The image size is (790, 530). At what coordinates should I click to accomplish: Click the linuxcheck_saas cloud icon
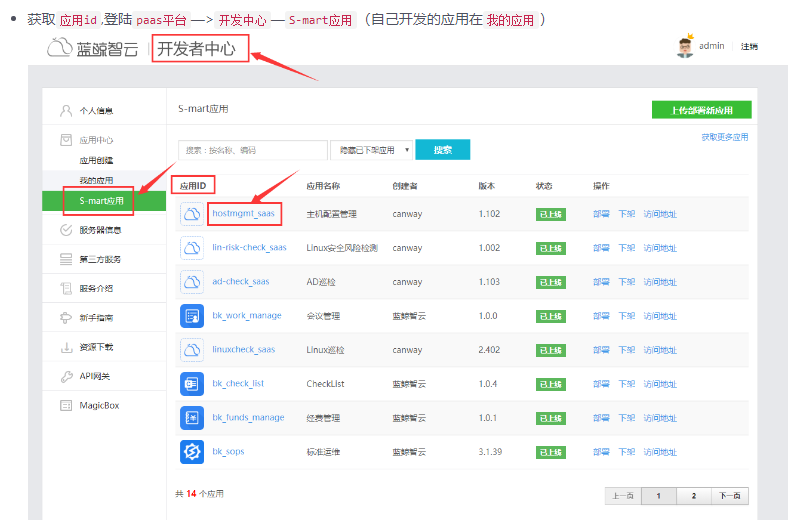pos(192,350)
